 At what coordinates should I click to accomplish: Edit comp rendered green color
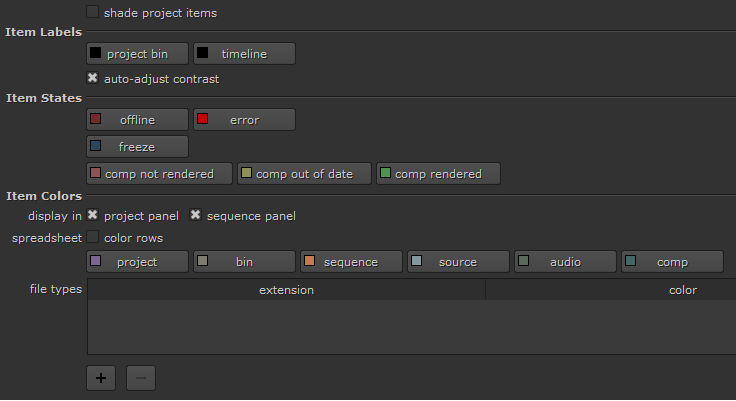pyautogui.click(x=438, y=174)
